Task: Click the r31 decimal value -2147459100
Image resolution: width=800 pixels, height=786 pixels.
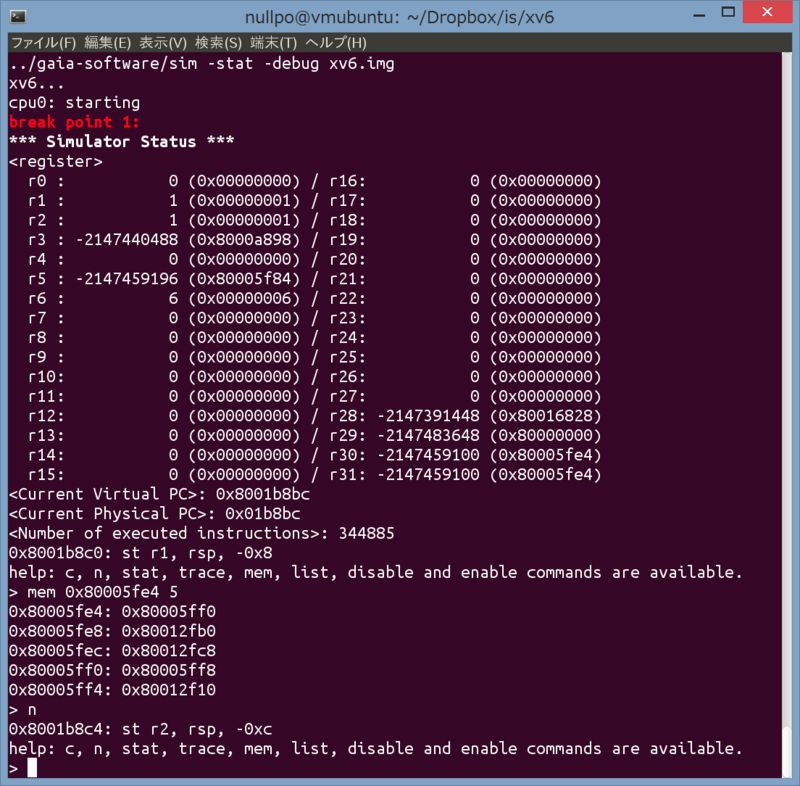Action: pos(428,474)
